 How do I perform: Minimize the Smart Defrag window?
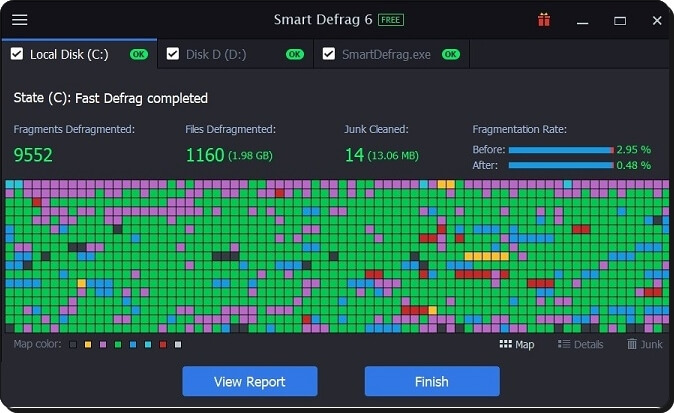click(582, 21)
